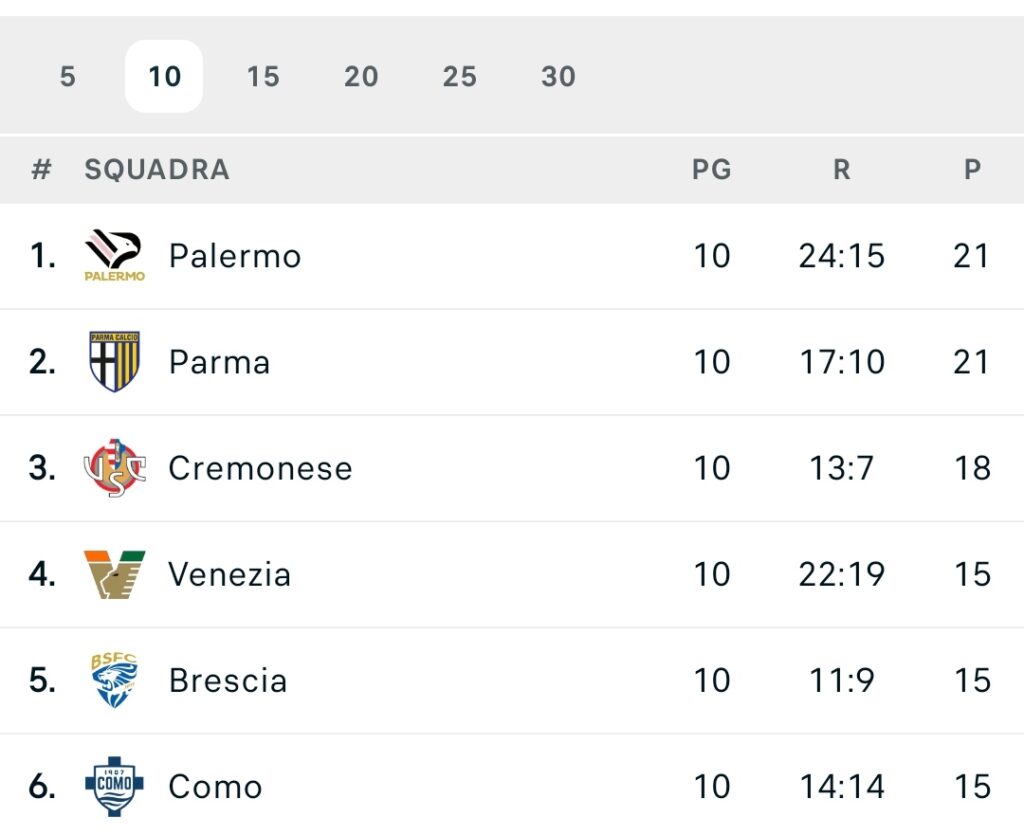Tap the Parma Calcio shield logo
This screenshot has height=835, width=1024.
(114, 361)
